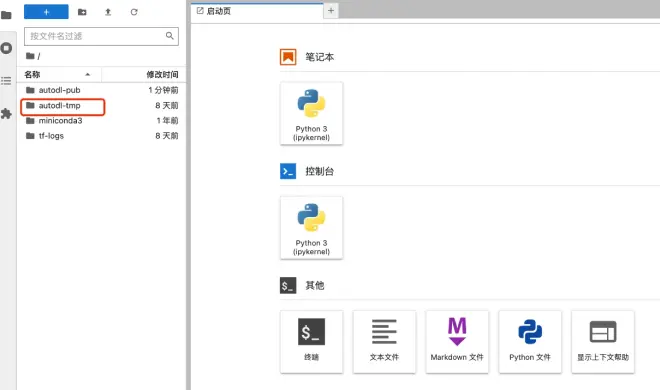Open the file browser sidebar tab

point(6,16)
